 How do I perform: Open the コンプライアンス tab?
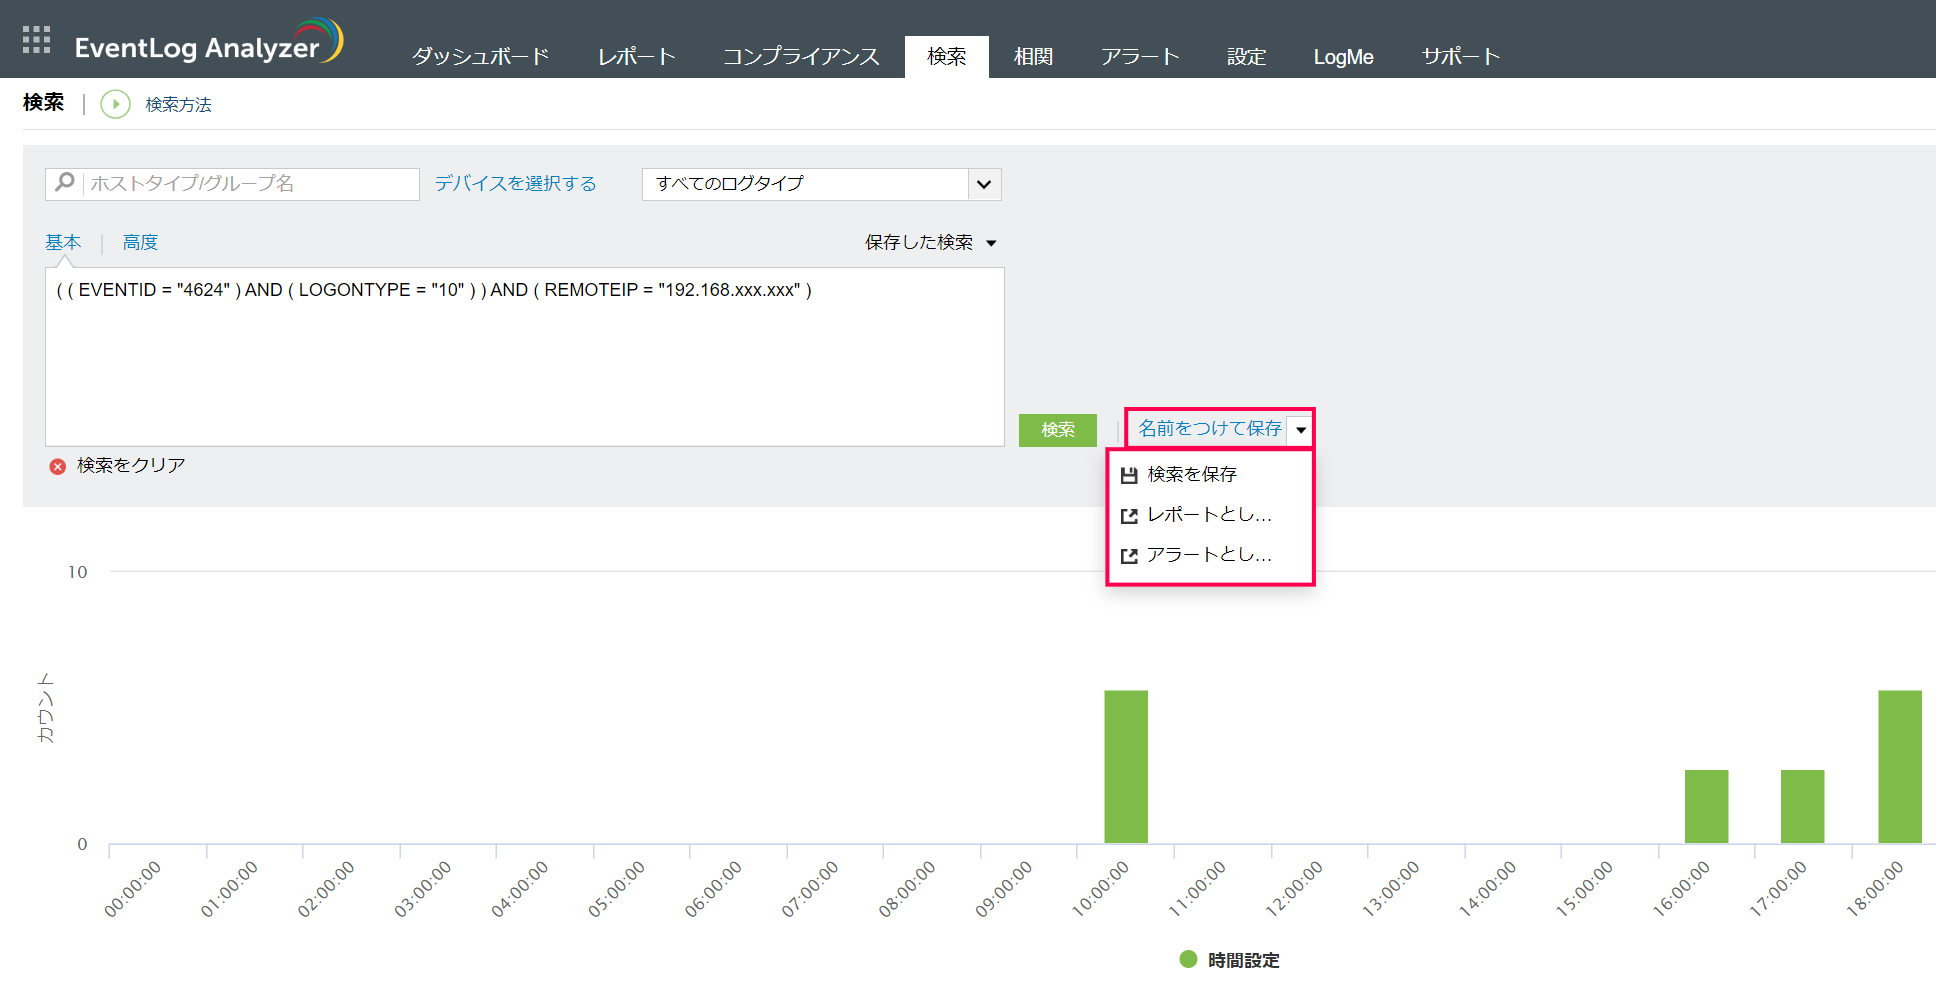tap(800, 57)
